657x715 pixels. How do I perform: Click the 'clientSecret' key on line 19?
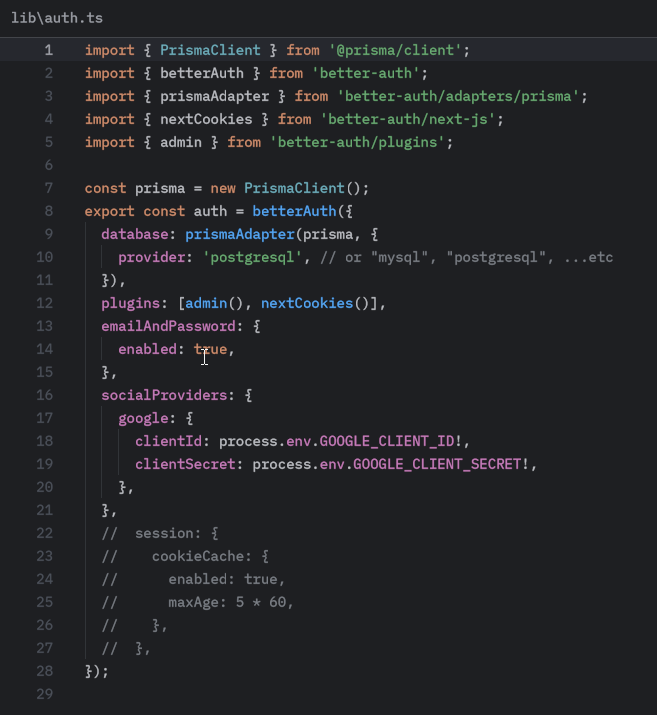coord(185,464)
